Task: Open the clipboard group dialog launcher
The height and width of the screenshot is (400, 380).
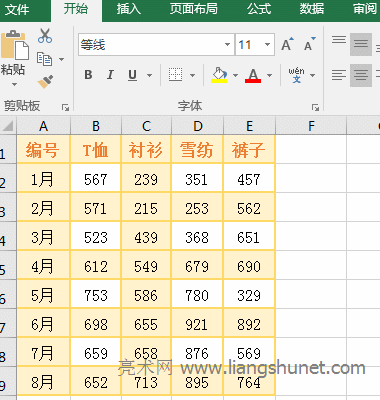Action: point(65,107)
